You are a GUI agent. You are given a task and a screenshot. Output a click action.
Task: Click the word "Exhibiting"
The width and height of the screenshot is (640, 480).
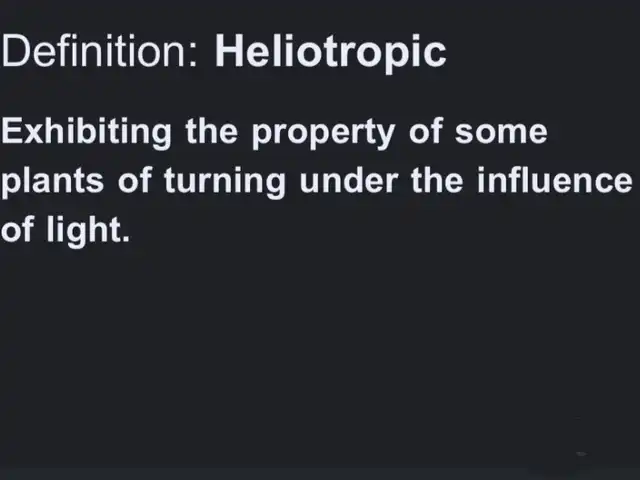click(86, 134)
